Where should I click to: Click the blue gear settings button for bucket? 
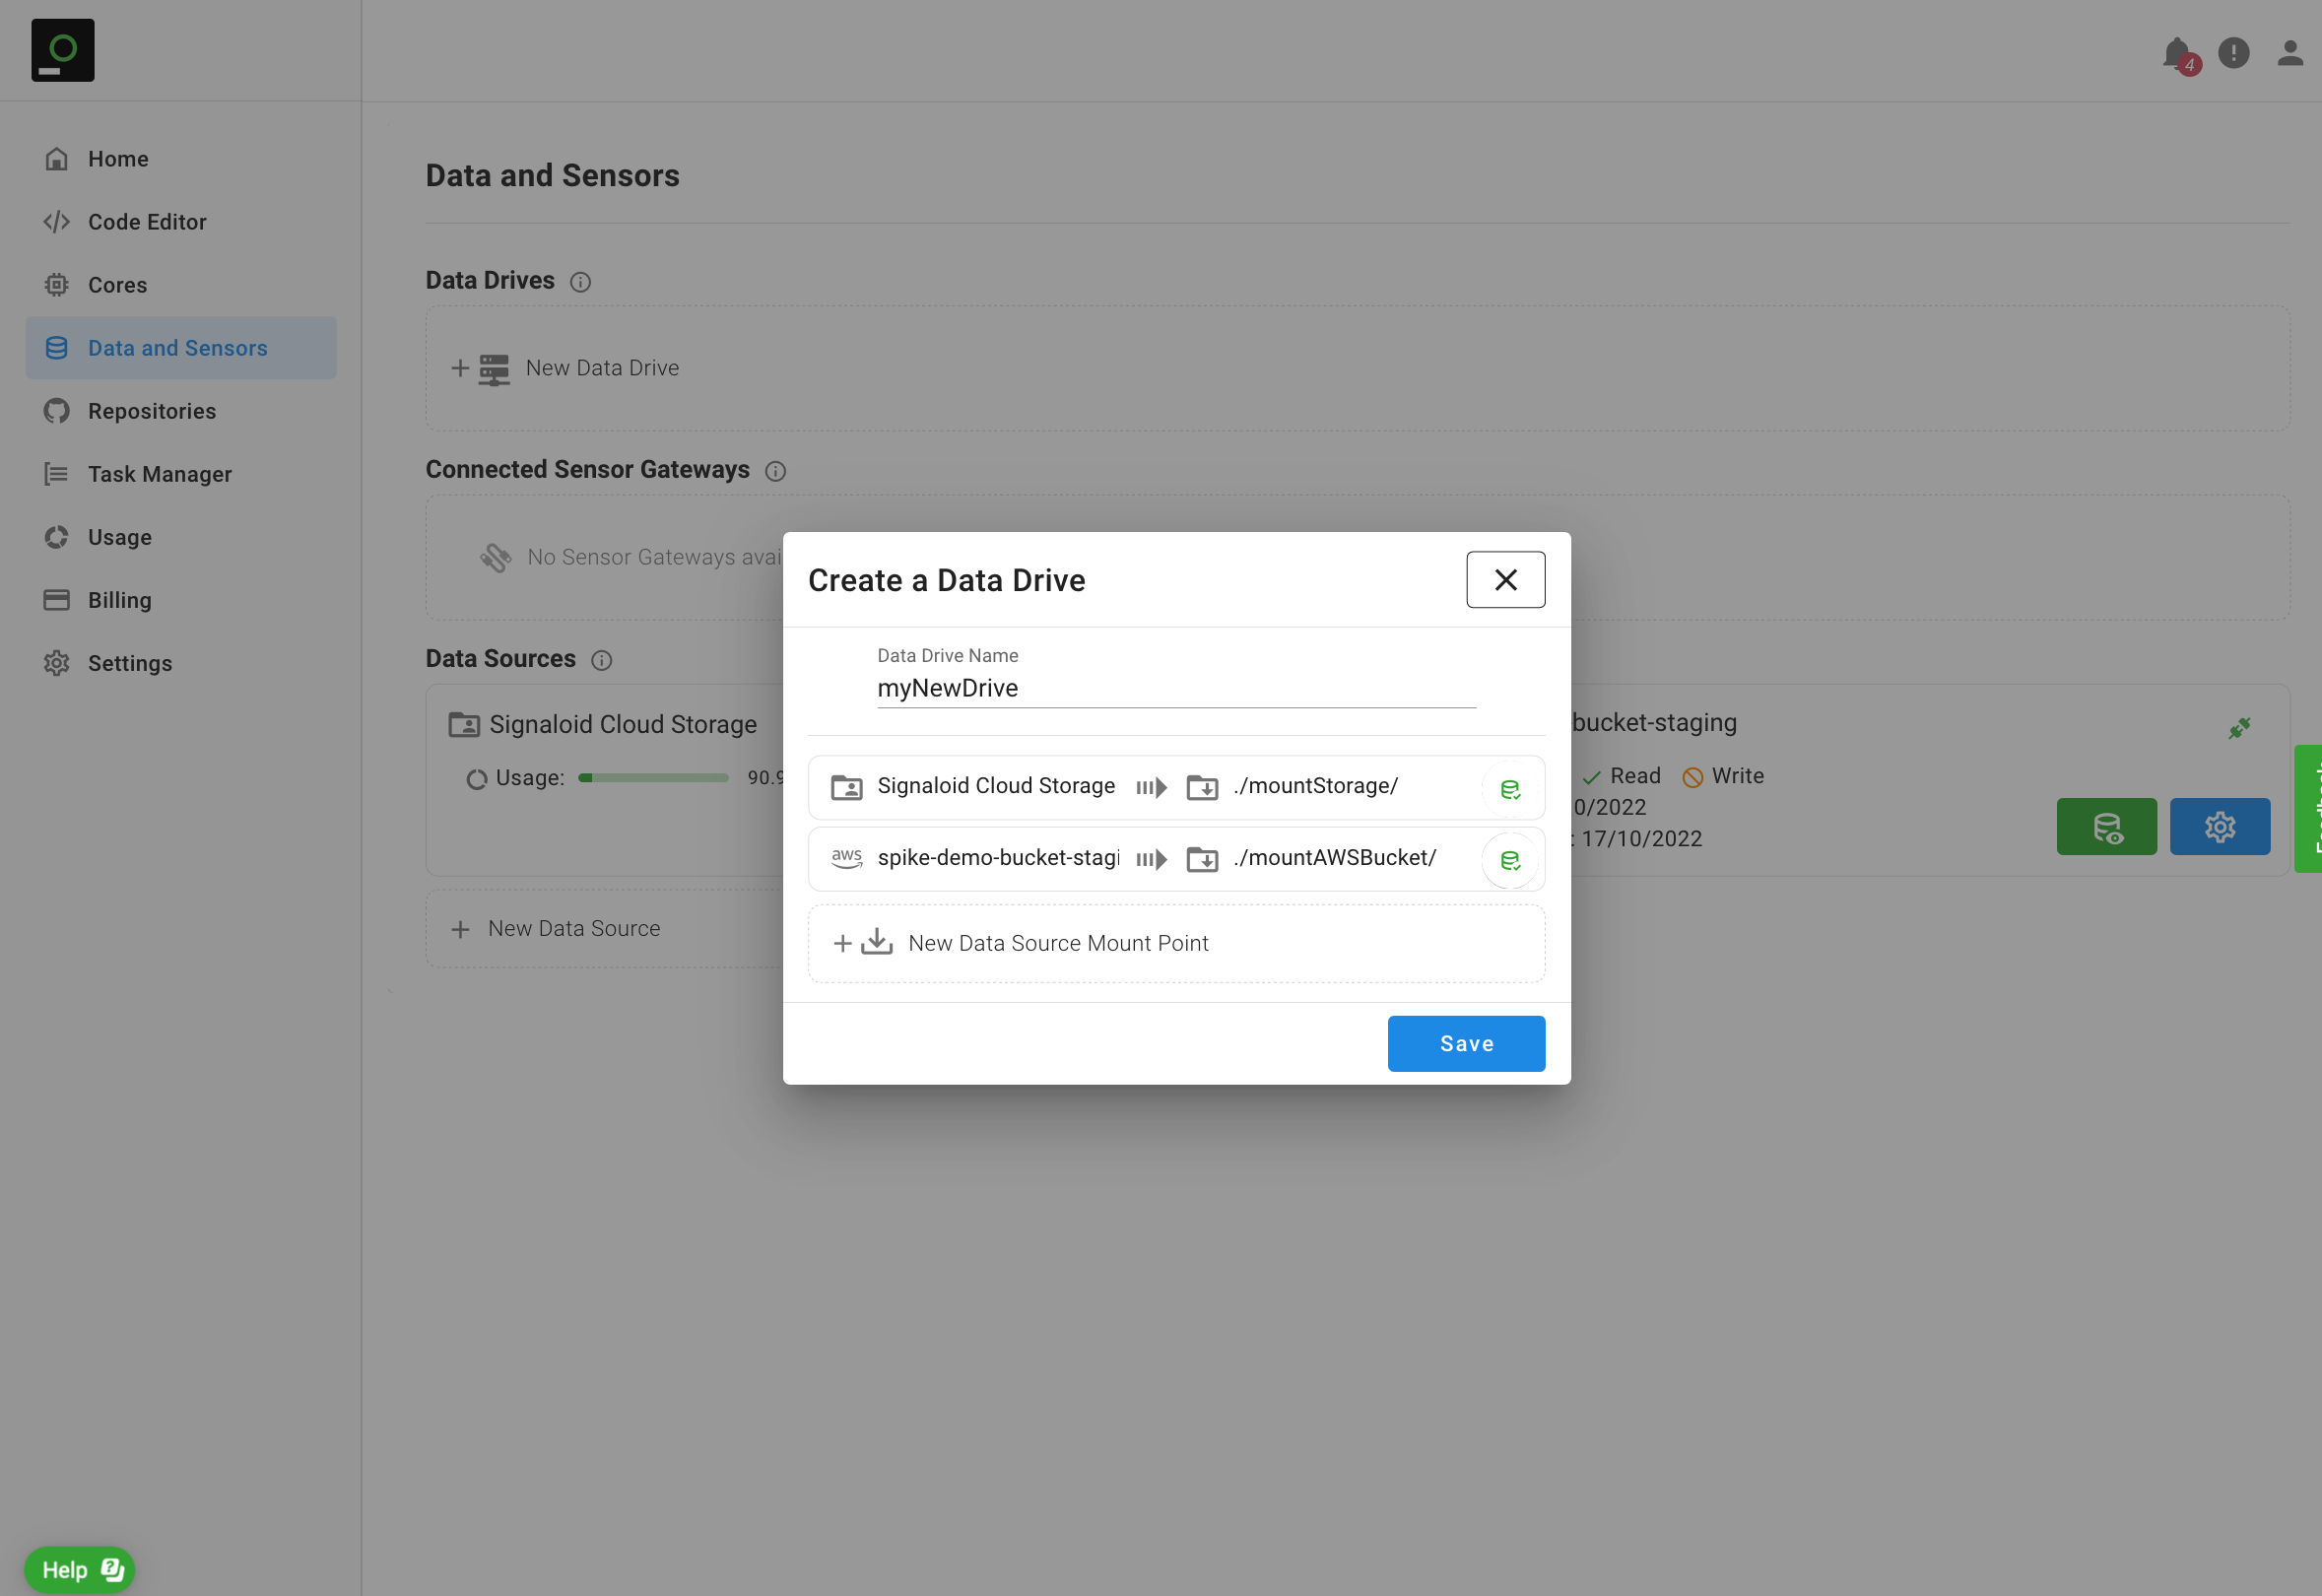tap(2219, 827)
